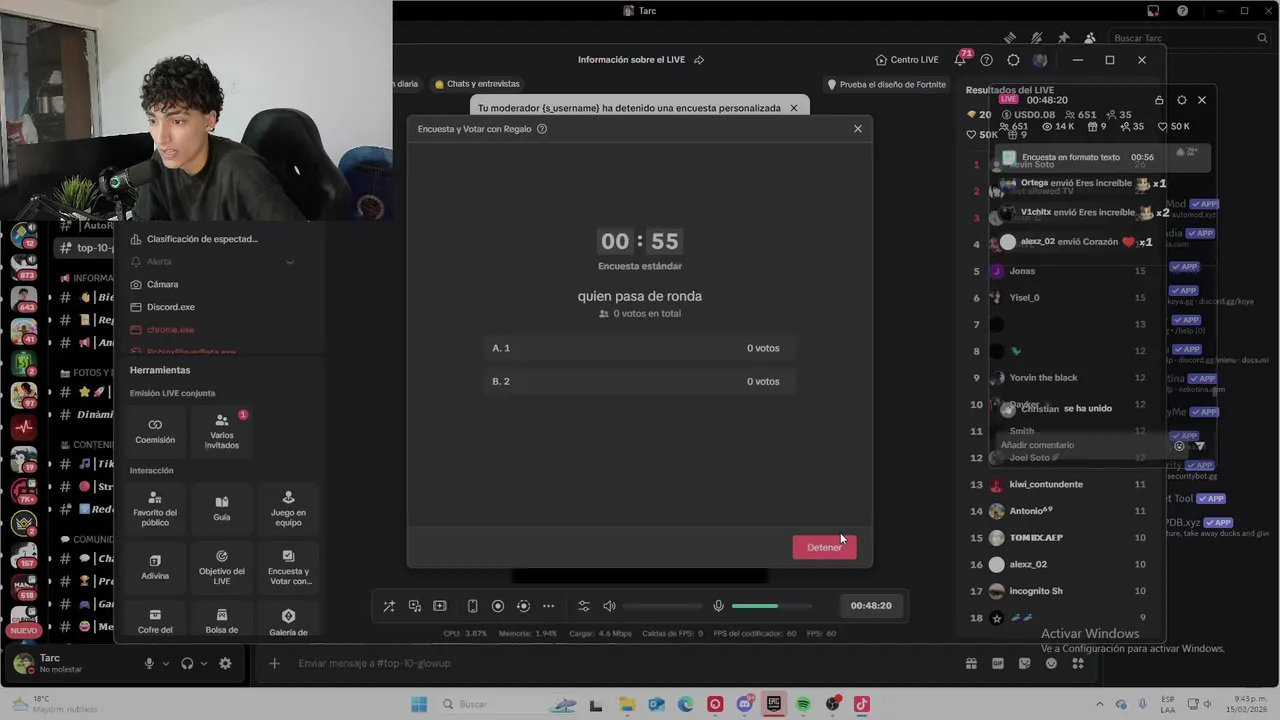Mute the microphone icon in LIVE toolbar

[718, 606]
